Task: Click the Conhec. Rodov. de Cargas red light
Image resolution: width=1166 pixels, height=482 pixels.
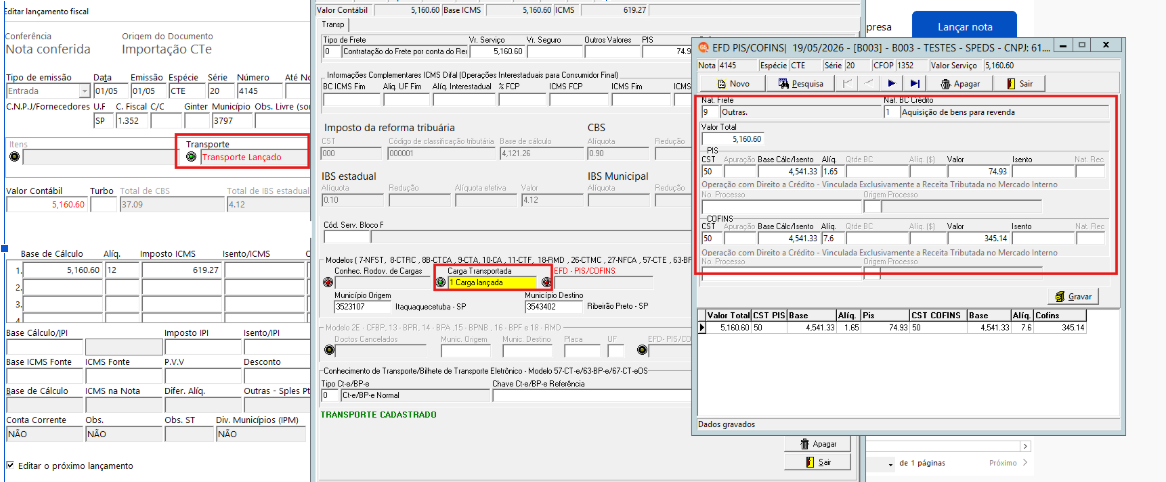Action: coord(329,283)
